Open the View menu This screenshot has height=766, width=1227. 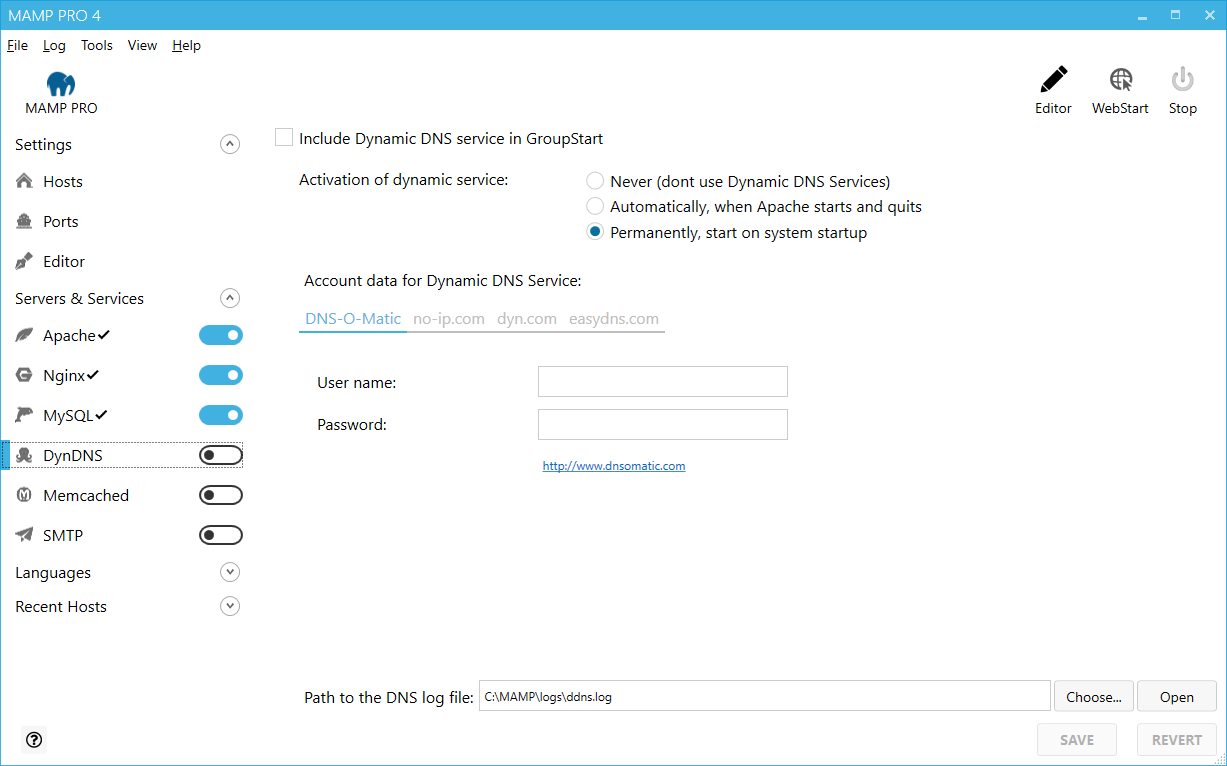click(x=142, y=45)
